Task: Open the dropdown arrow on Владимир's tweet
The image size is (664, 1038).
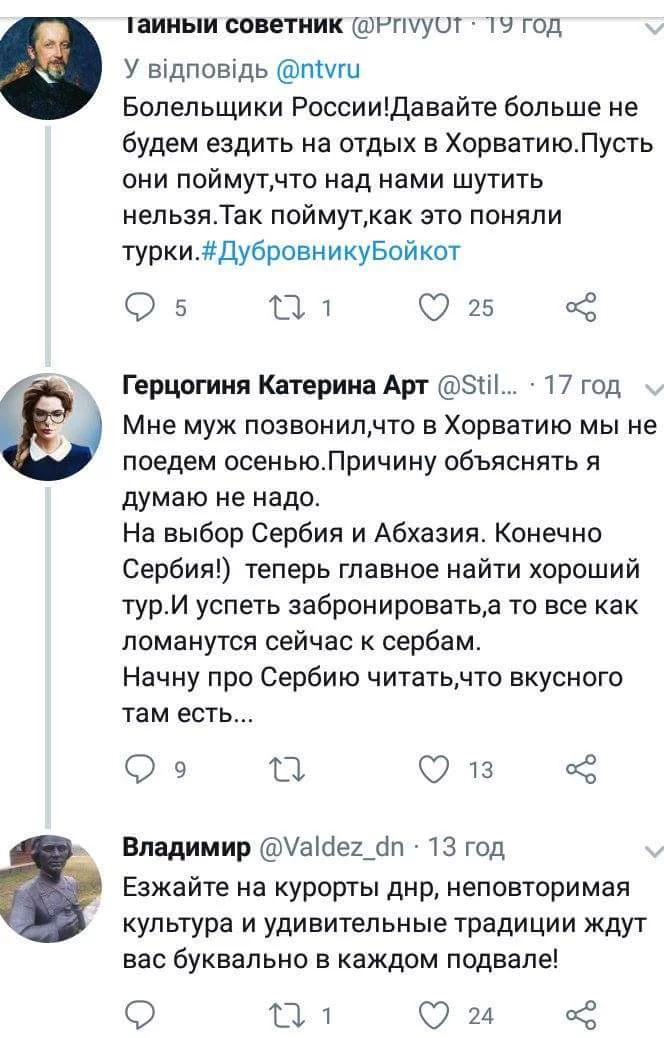Action: click(x=651, y=851)
